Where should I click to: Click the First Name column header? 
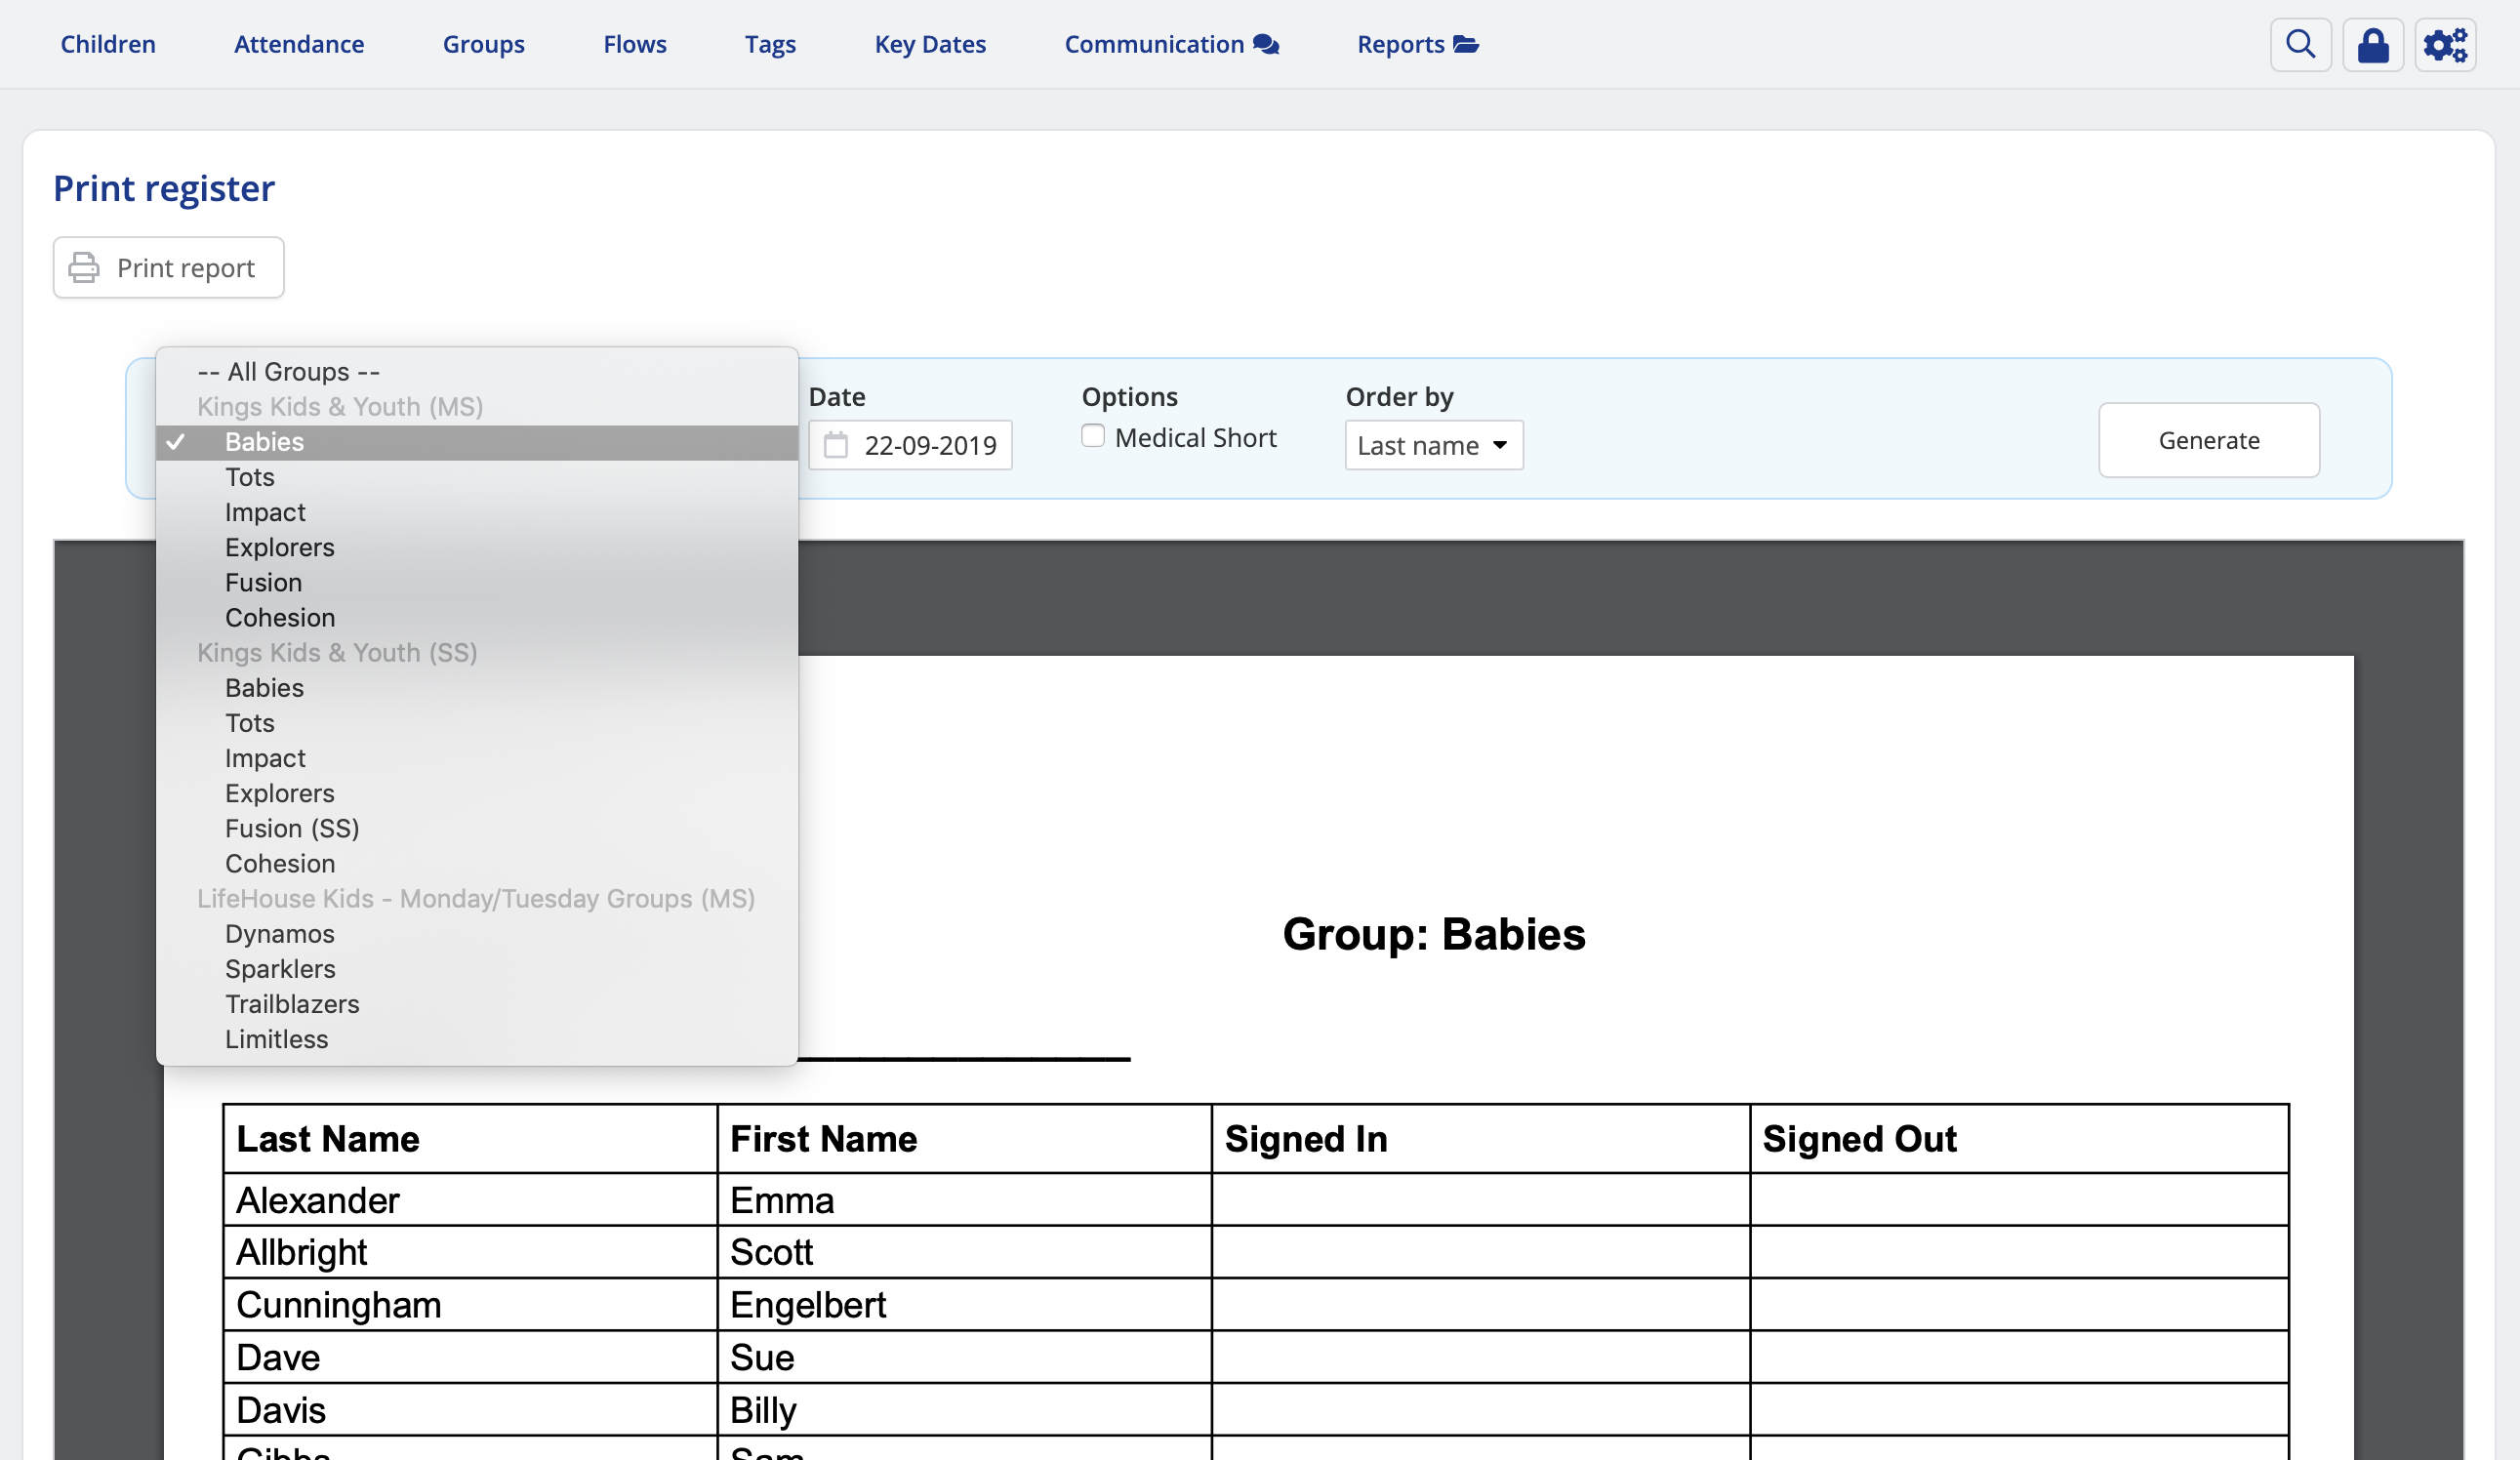(964, 1139)
